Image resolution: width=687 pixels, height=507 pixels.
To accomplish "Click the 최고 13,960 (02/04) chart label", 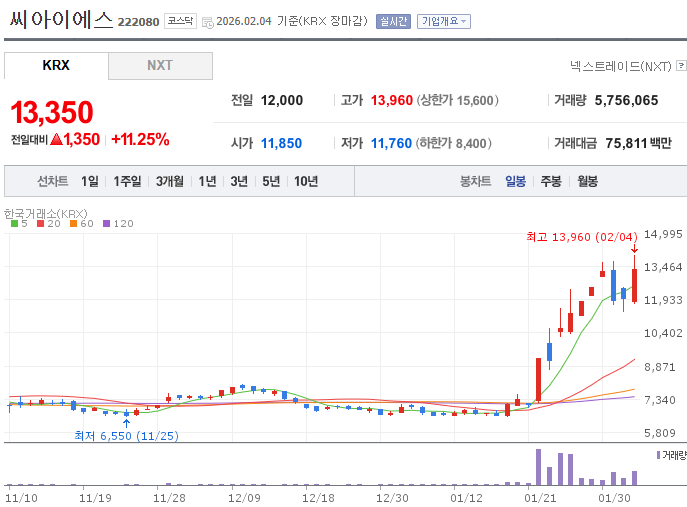I will pos(582,237).
